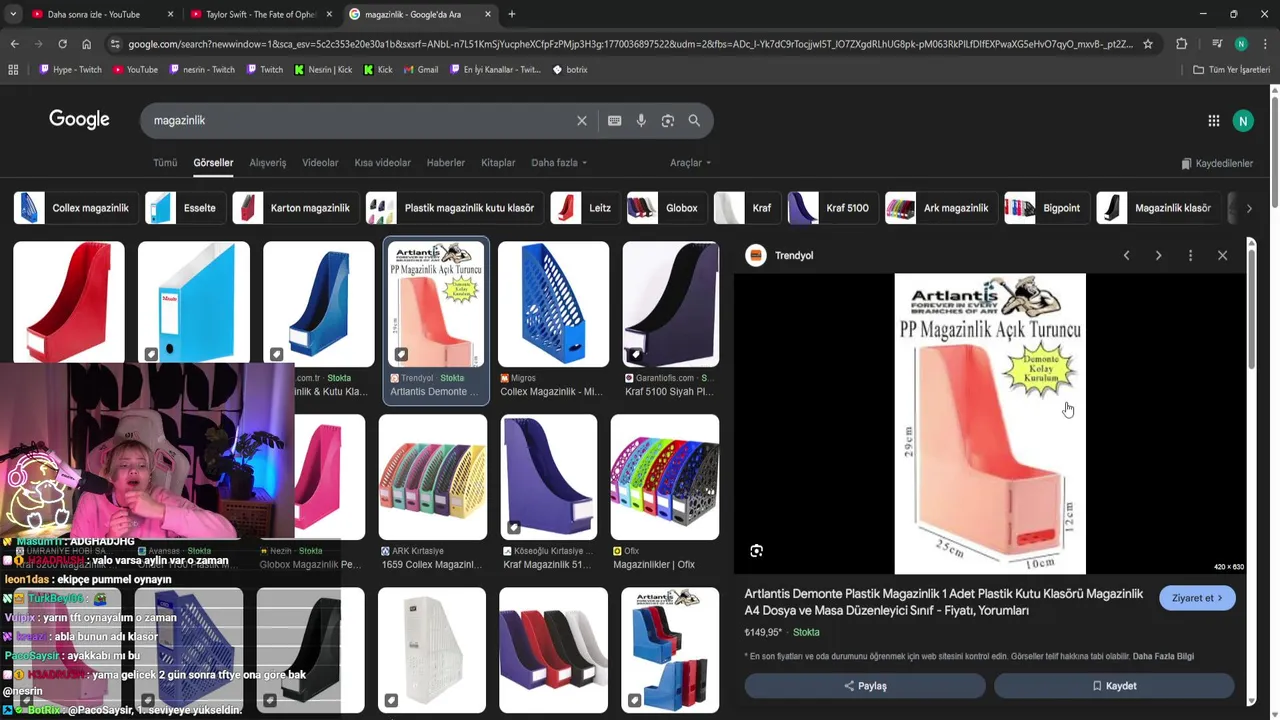The width and height of the screenshot is (1280, 720).
Task: Open the red magazinlik thumbnail
Action: click(69, 302)
